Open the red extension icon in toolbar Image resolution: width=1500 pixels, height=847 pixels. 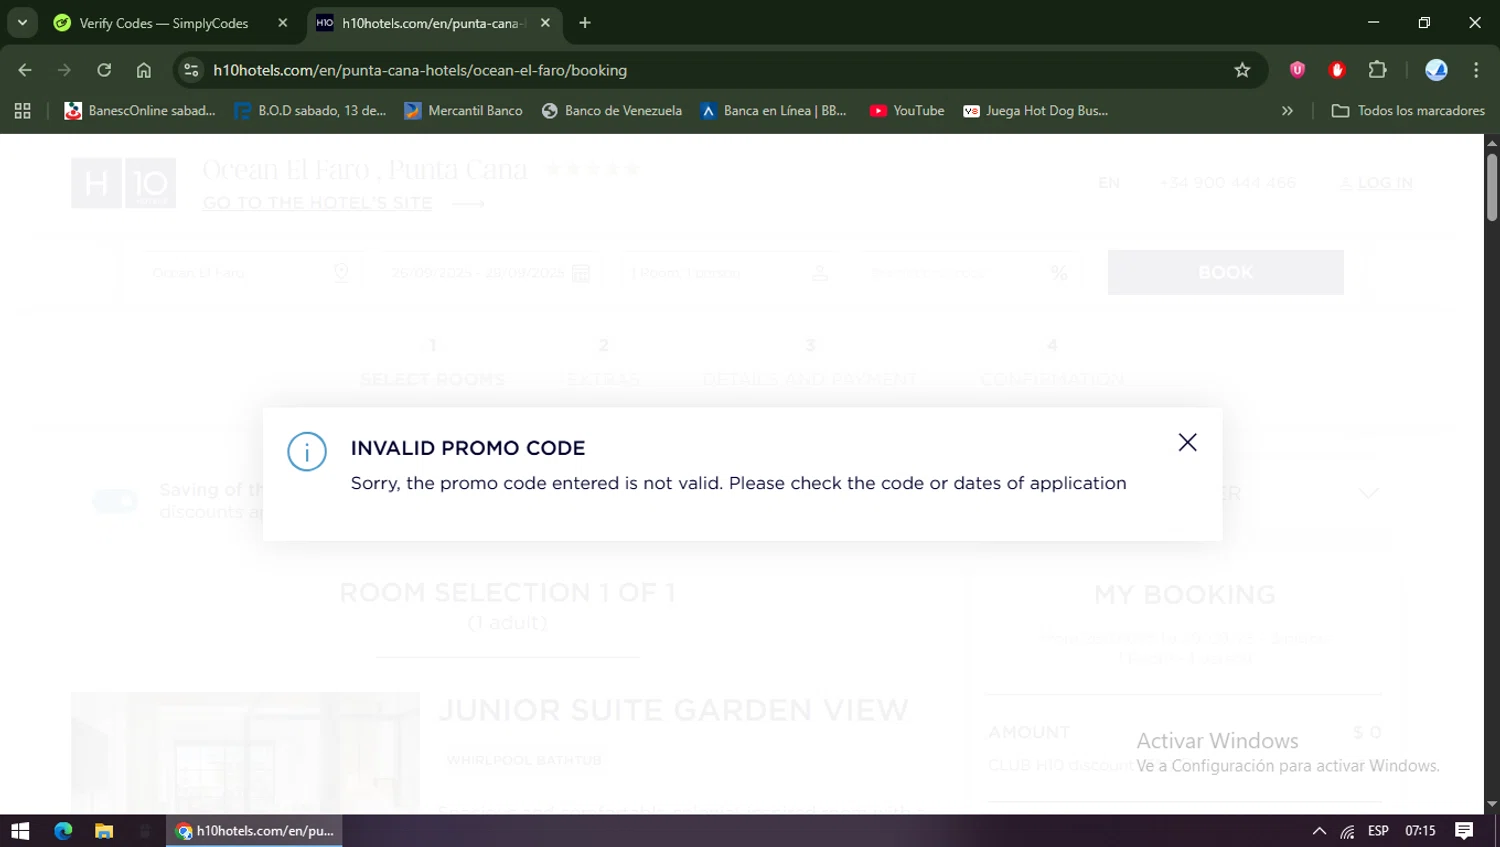point(1337,70)
